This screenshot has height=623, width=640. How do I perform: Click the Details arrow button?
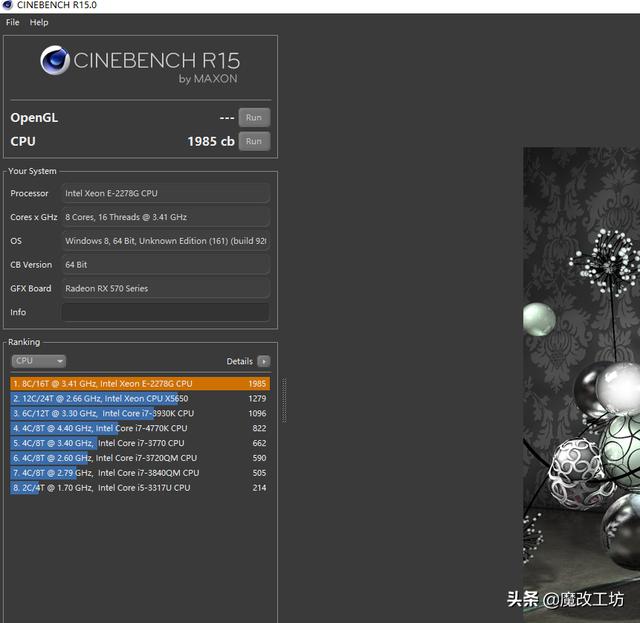[x=264, y=361]
